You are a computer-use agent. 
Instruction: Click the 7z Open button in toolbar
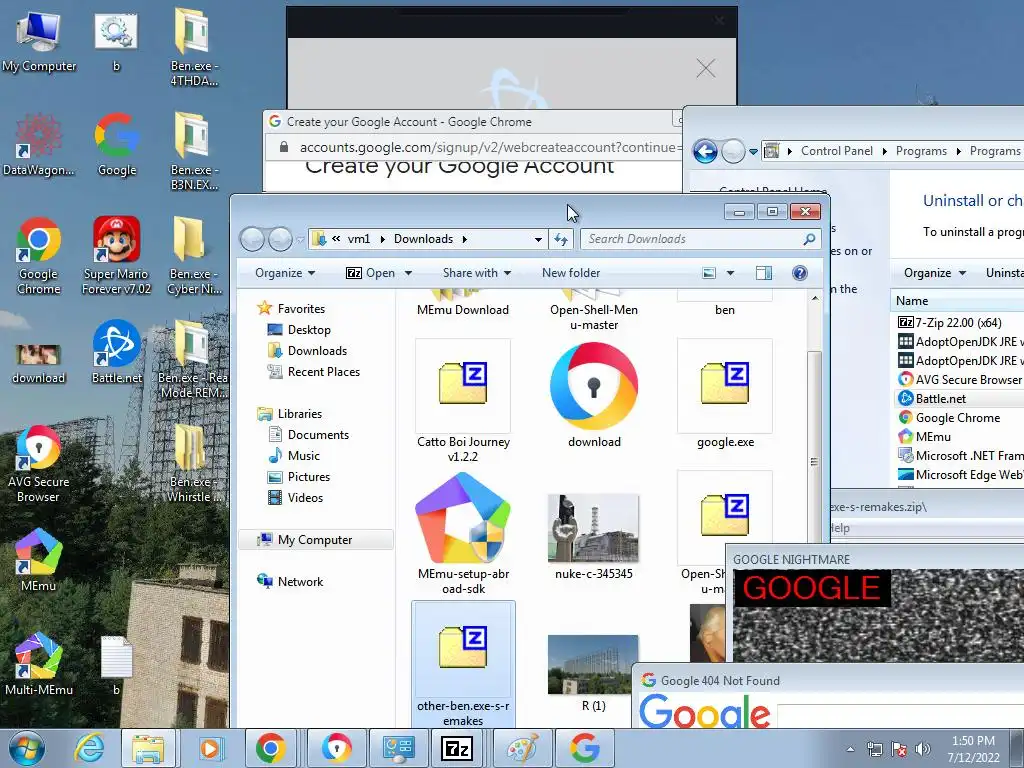(x=370, y=273)
